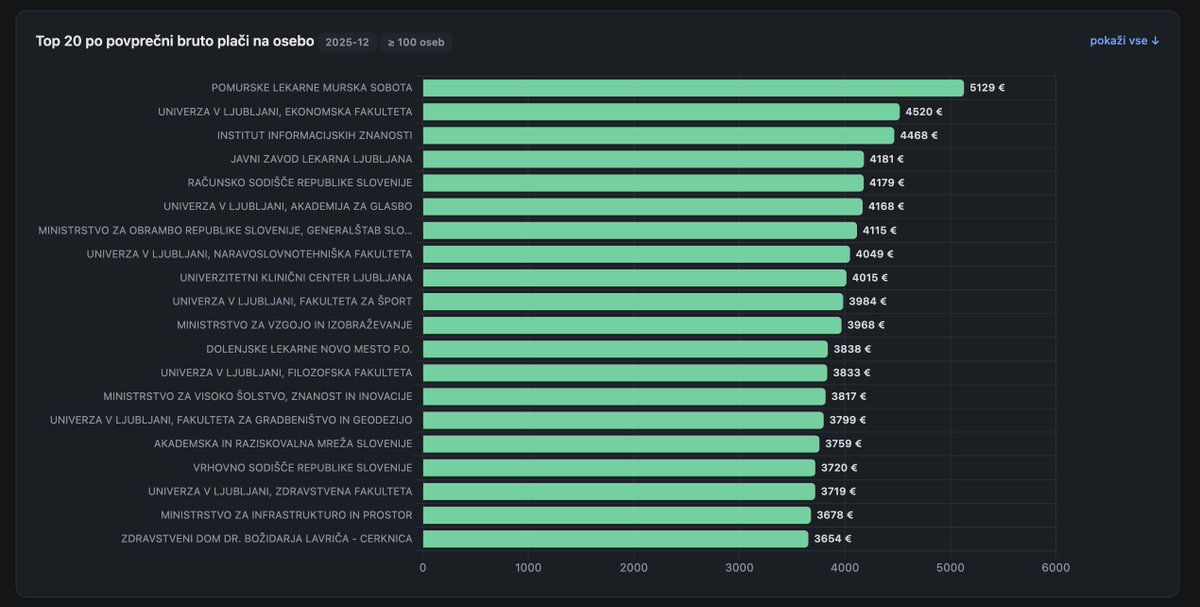Click the value '3968 €'
Image resolution: width=1200 pixels, height=607 pixels.
(866, 325)
